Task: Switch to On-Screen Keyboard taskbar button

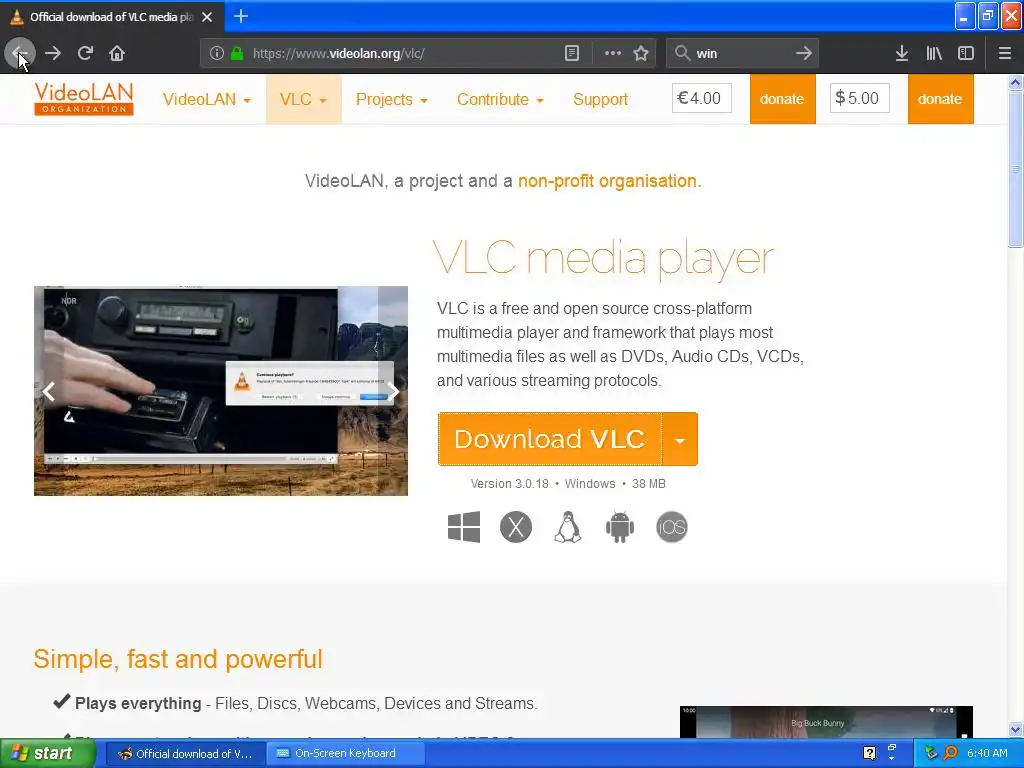Action: tap(345, 754)
